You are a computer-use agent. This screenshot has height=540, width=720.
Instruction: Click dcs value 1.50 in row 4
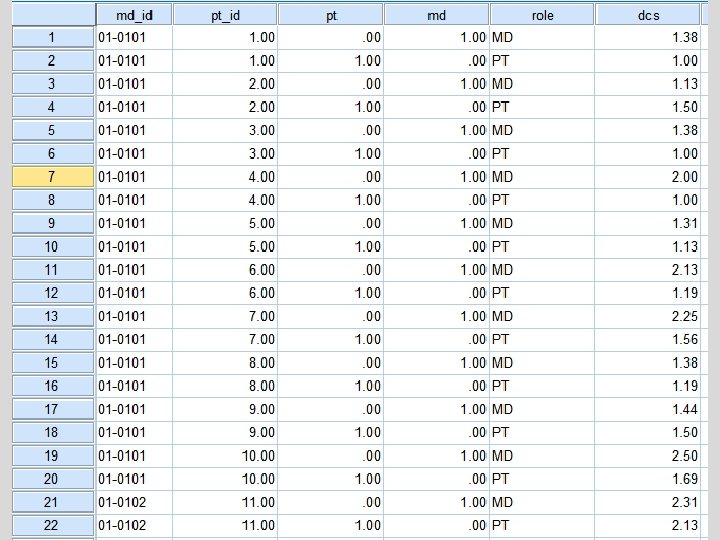pos(647,107)
